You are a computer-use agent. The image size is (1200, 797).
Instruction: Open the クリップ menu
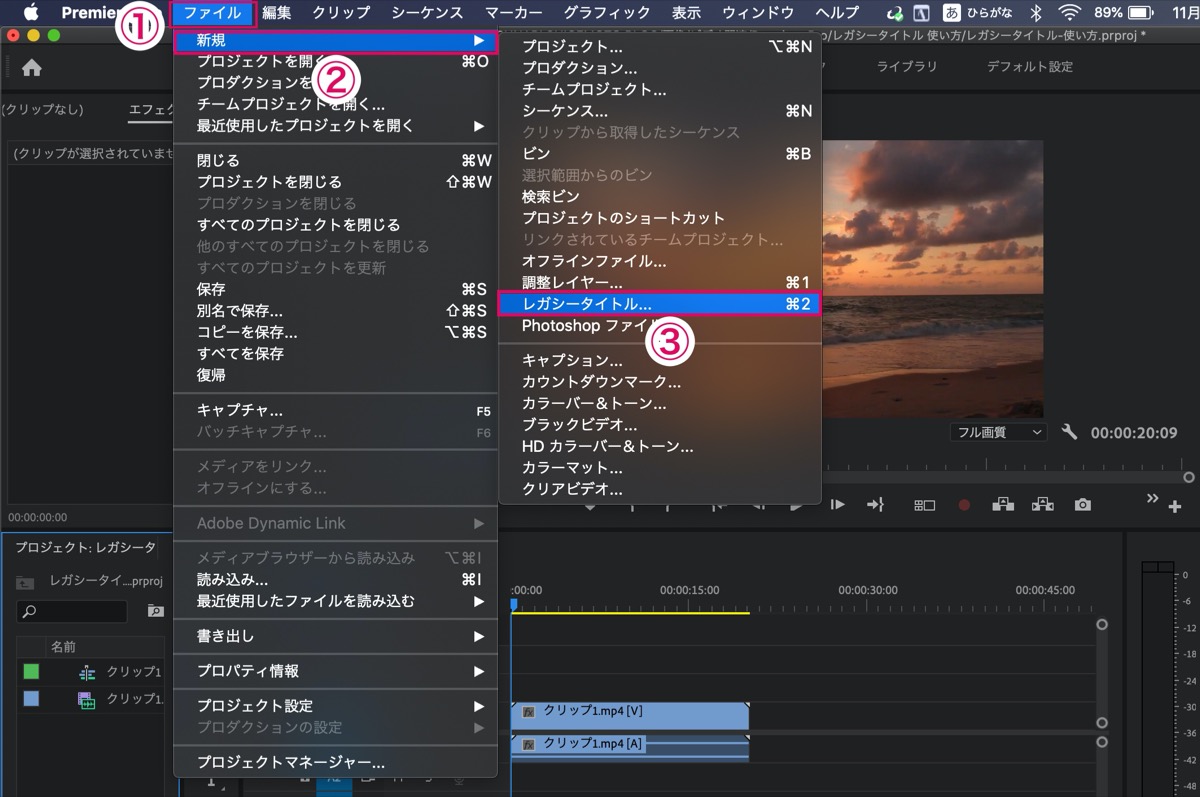pos(341,13)
